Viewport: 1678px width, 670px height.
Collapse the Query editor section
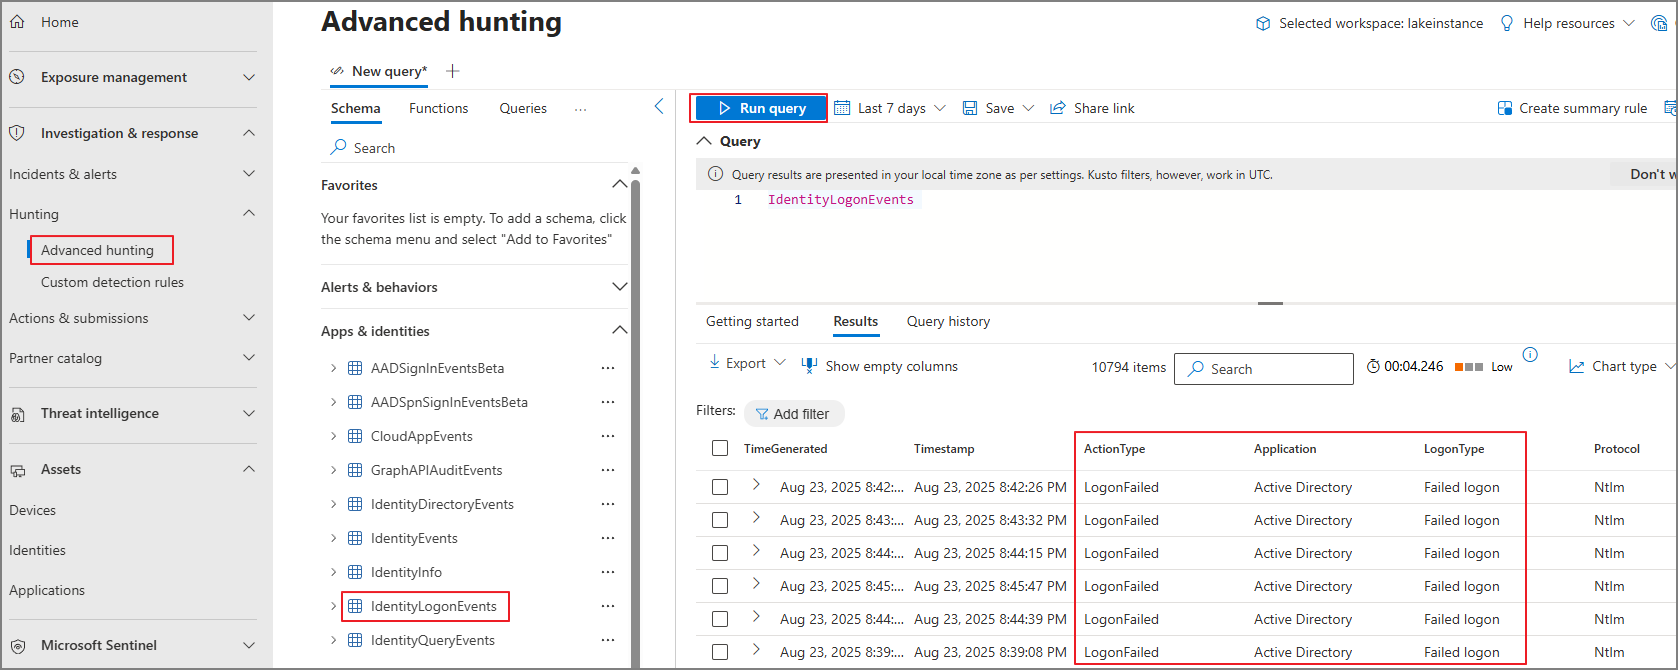click(x=704, y=141)
